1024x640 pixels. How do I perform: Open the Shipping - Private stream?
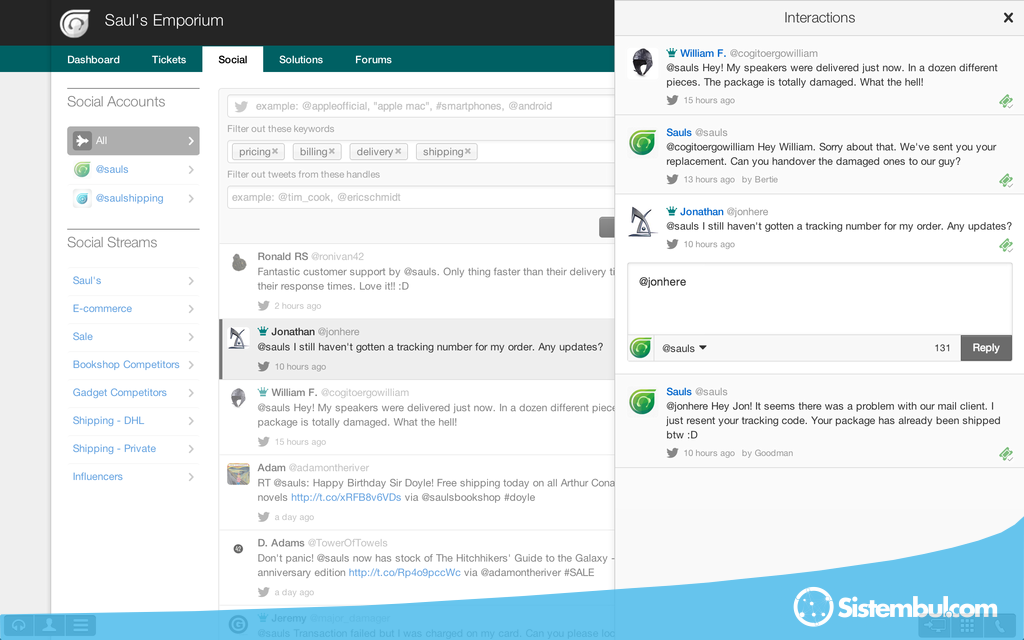pyautogui.click(x=114, y=449)
